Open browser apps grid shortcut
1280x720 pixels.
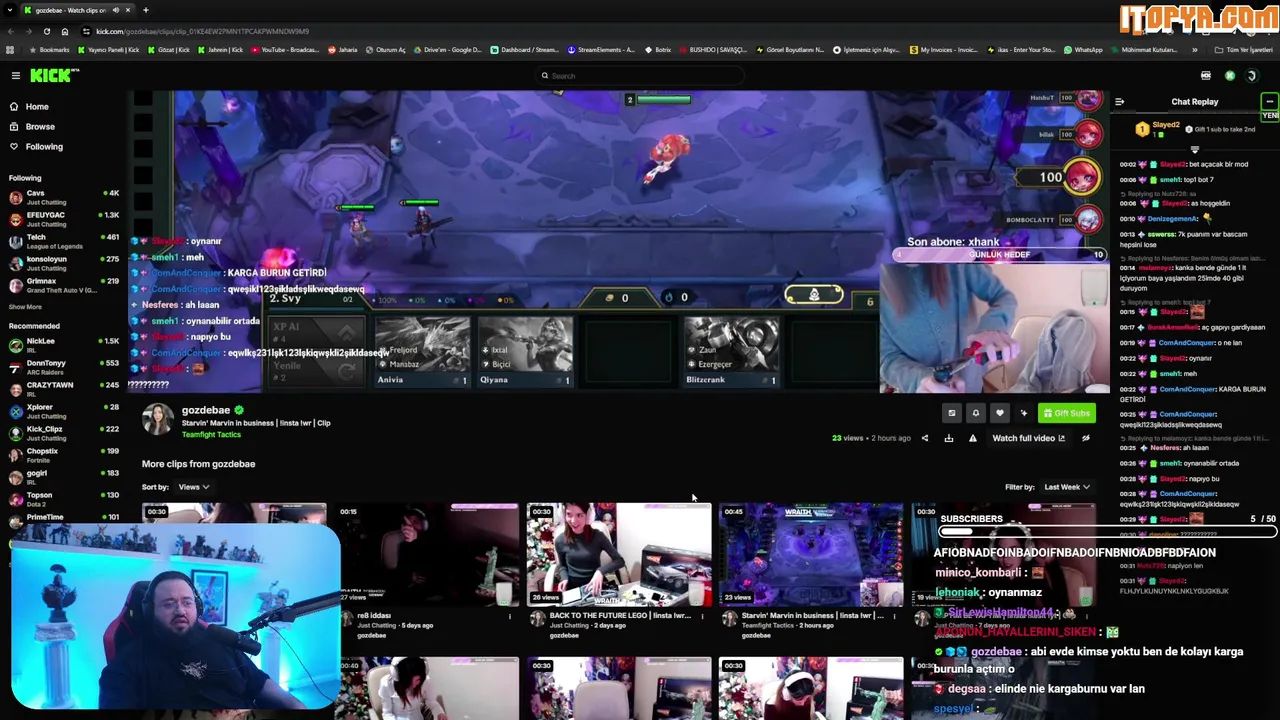(10, 49)
